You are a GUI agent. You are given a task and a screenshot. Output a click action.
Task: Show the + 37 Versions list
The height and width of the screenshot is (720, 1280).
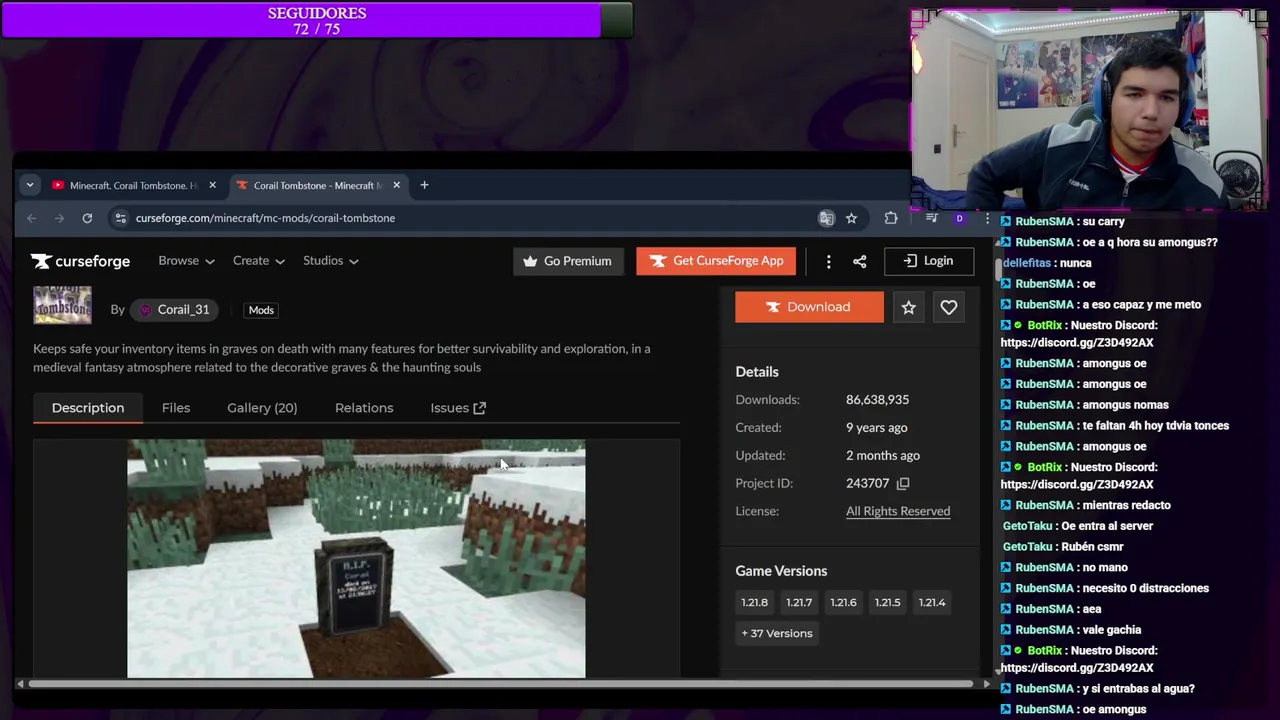click(777, 633)
